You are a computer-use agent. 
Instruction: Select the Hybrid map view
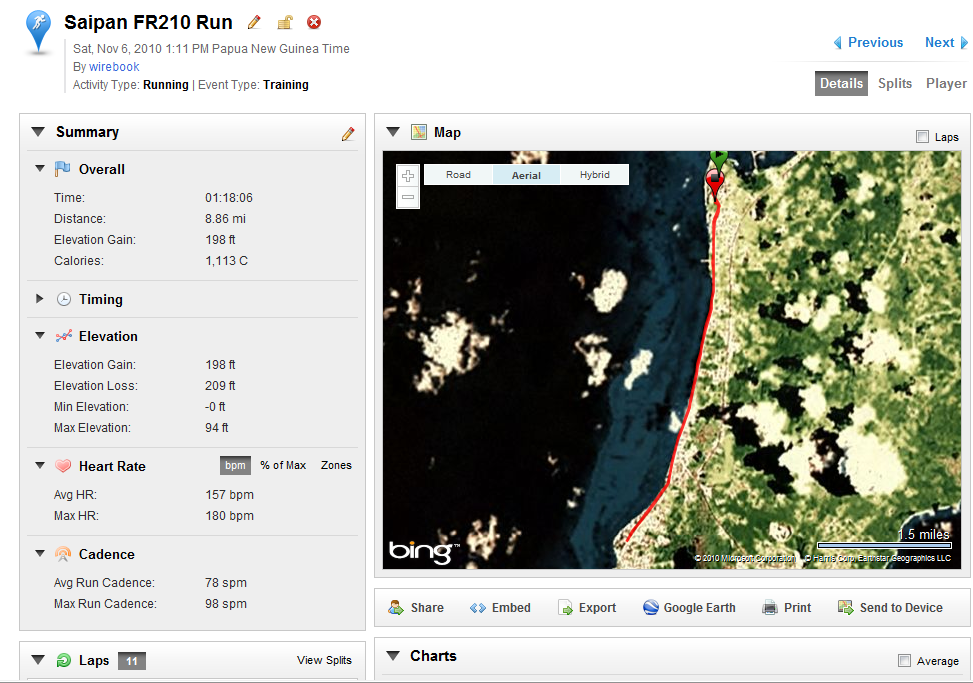[594, 175]
